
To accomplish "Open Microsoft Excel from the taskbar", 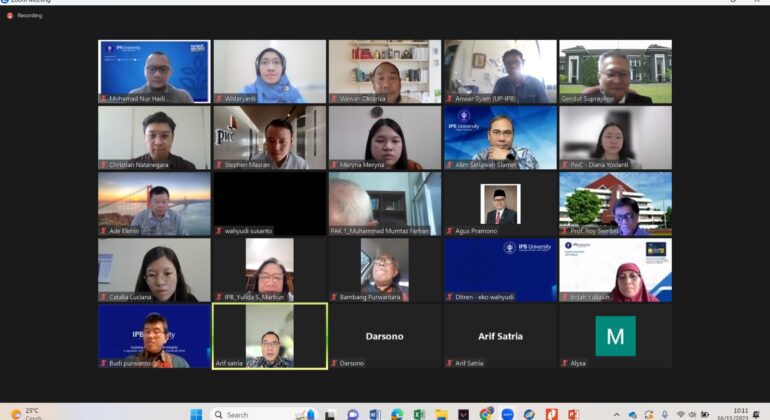I will click(x=419, y=415).
